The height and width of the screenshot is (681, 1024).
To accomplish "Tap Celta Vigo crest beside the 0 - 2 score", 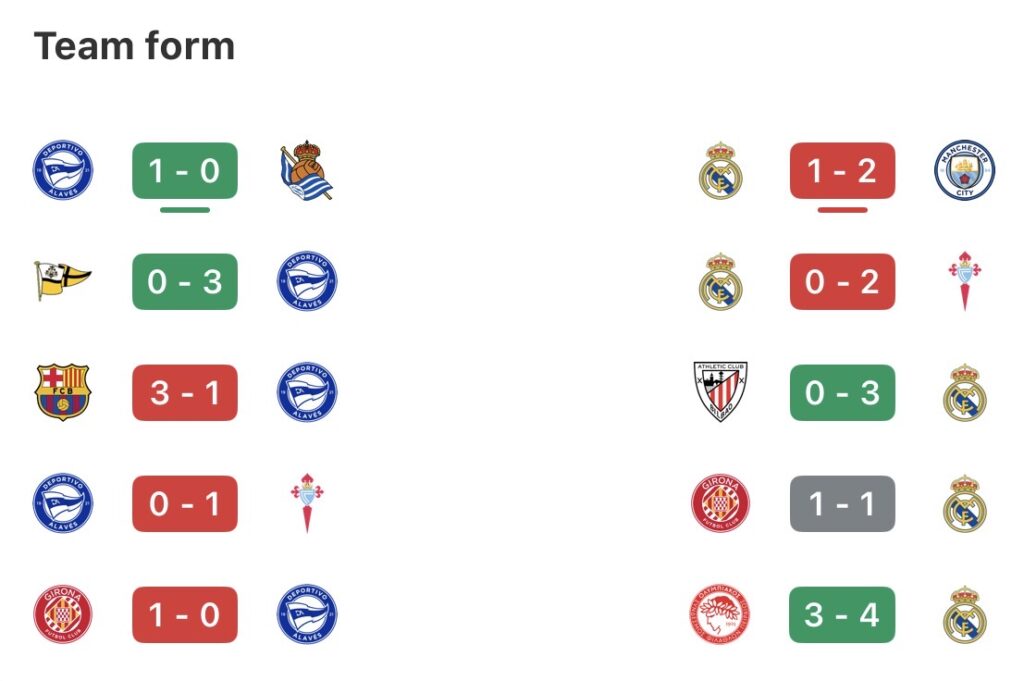I will coord(964,281).
